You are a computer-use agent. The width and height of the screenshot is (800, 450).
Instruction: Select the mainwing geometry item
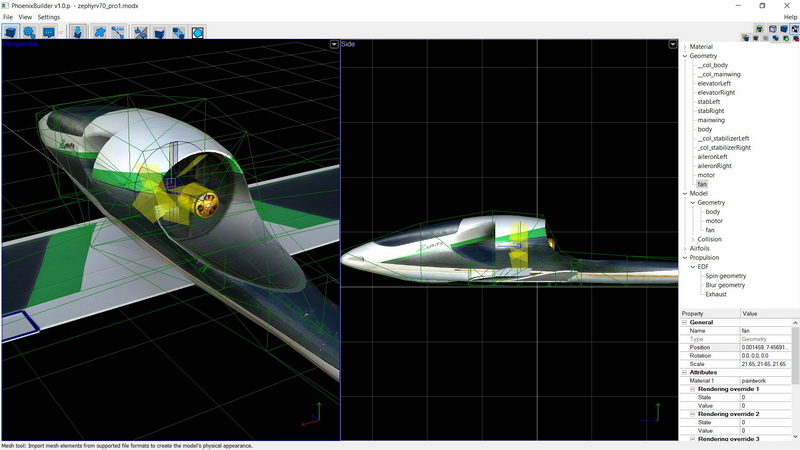click(x=711, y=120)
